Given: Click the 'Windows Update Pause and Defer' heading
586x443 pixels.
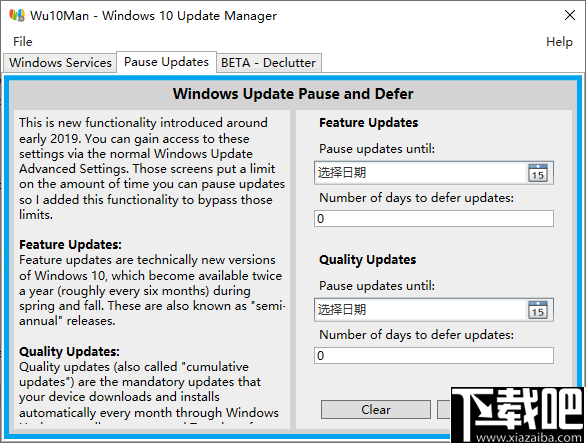Looking at the screenshot, I should (x=293, y=94).
